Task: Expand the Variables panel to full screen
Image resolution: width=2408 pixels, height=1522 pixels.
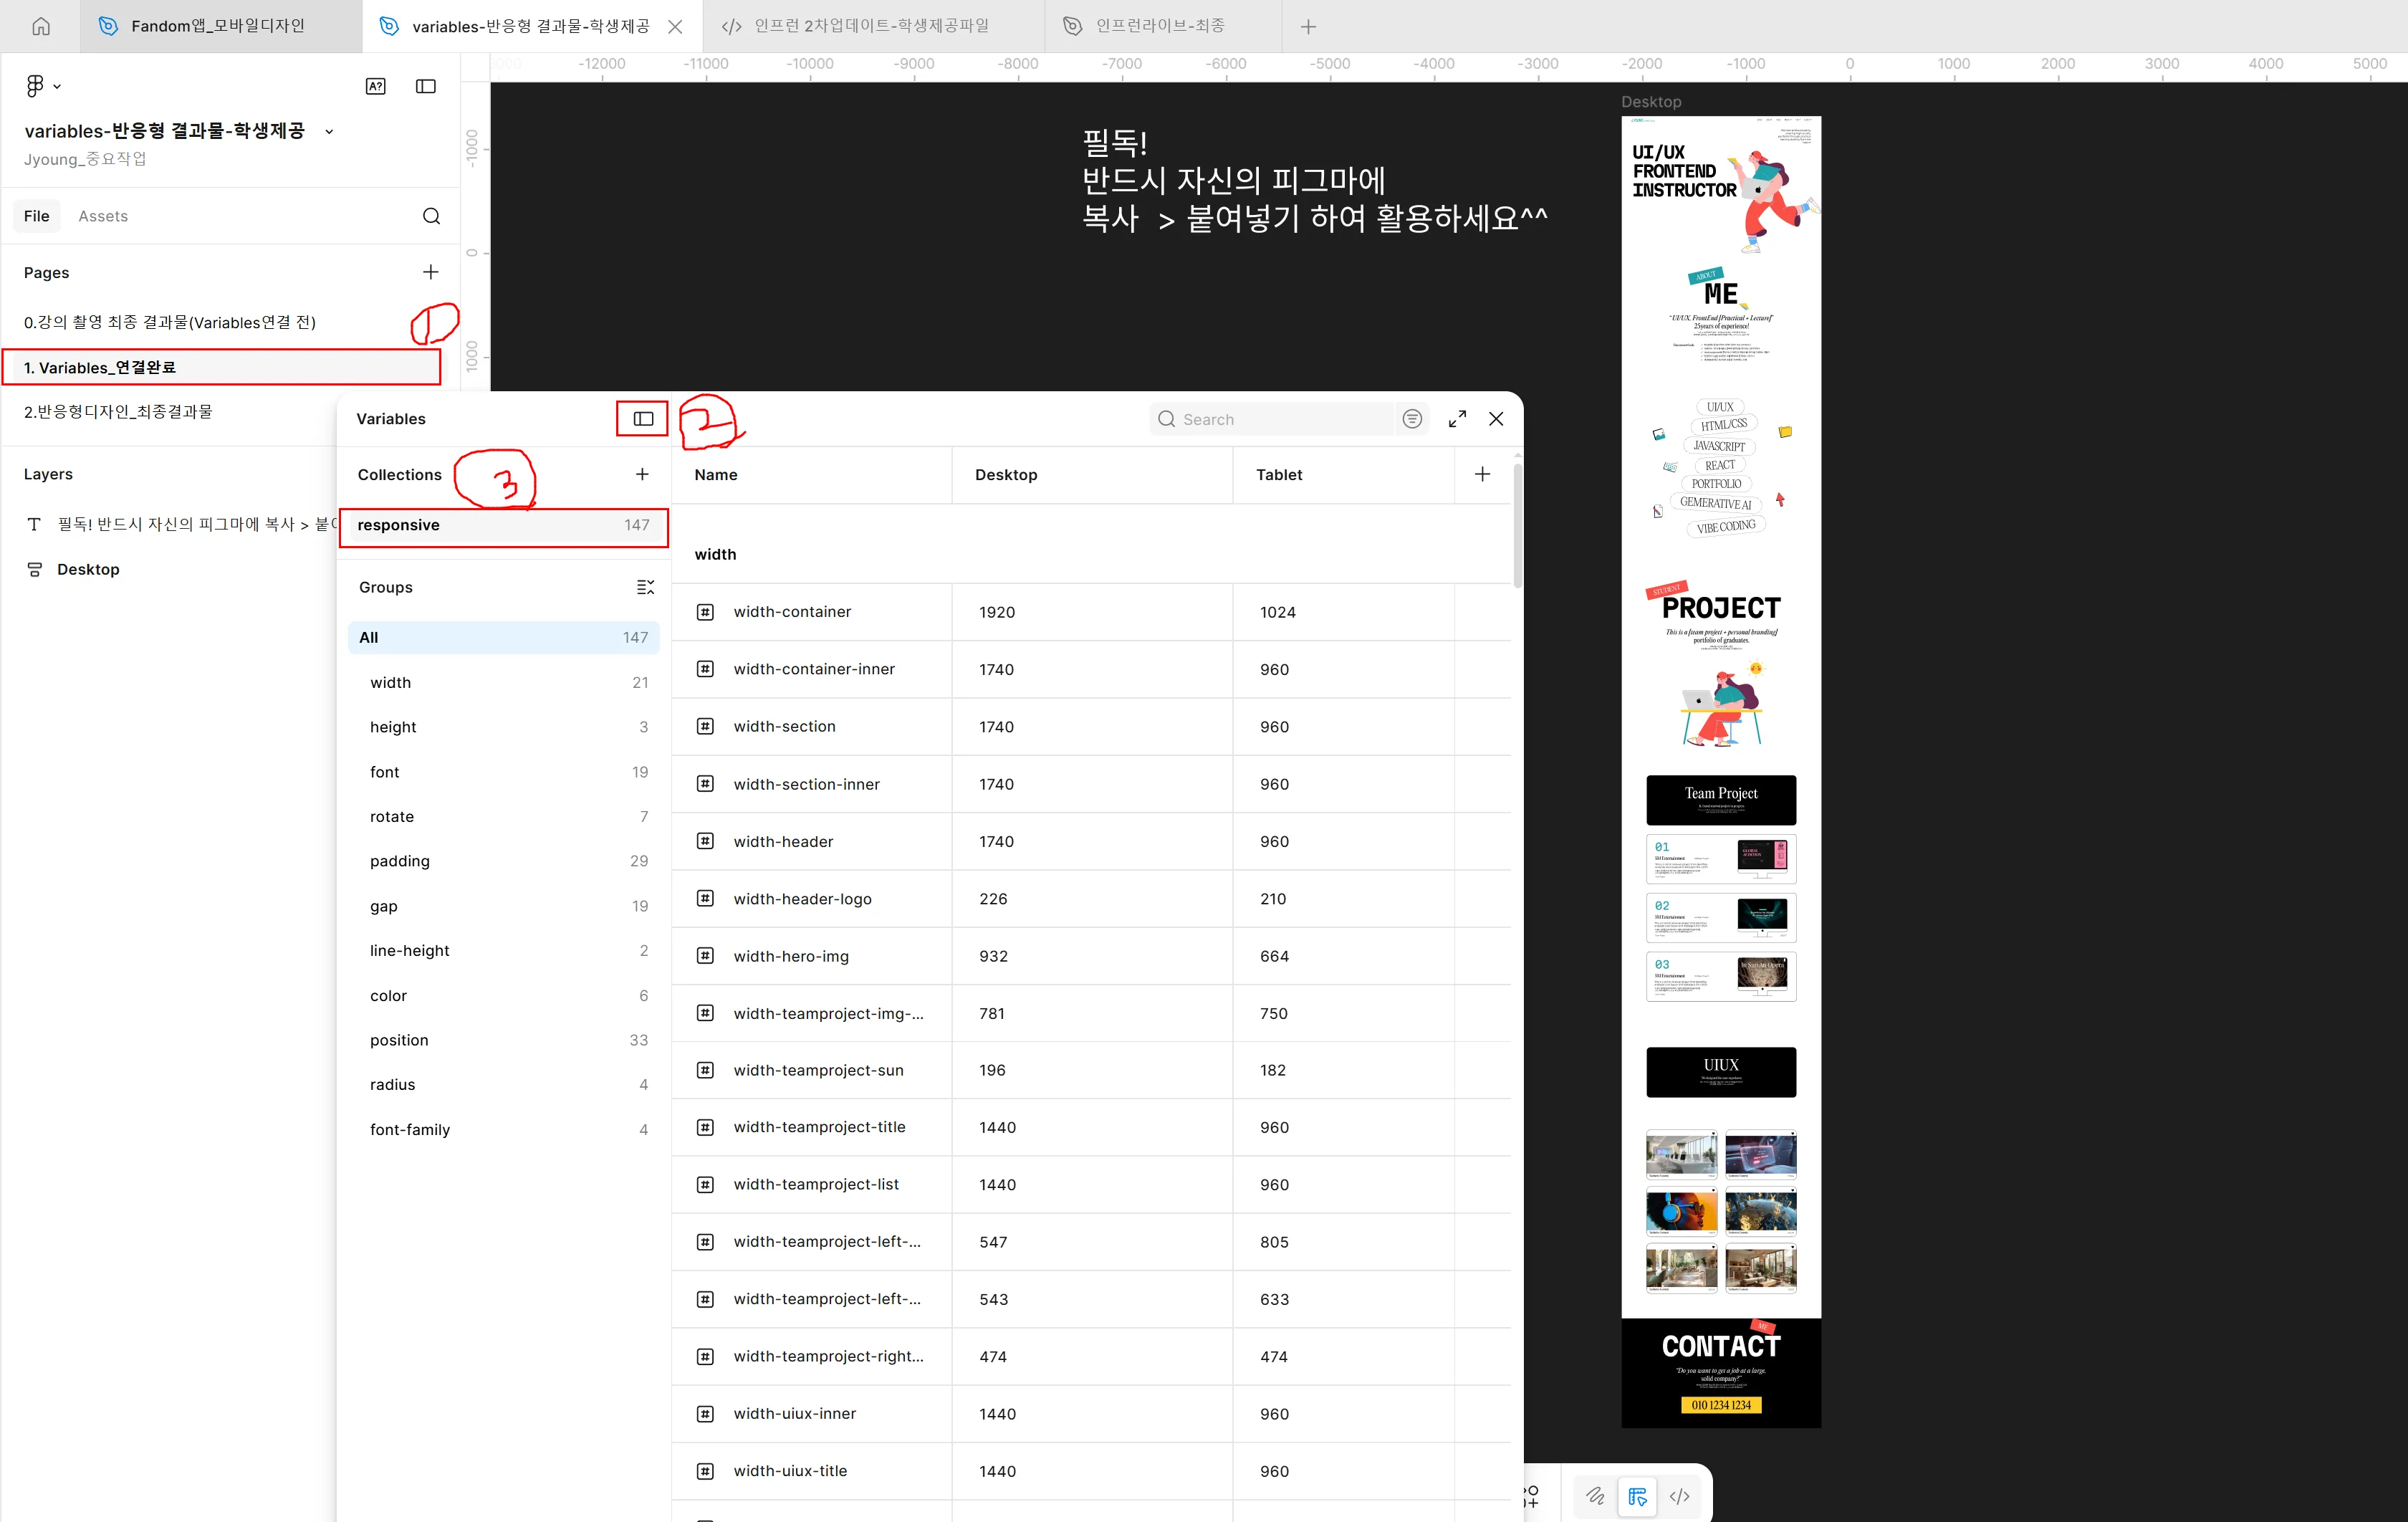Action: tap(1457, 419)
